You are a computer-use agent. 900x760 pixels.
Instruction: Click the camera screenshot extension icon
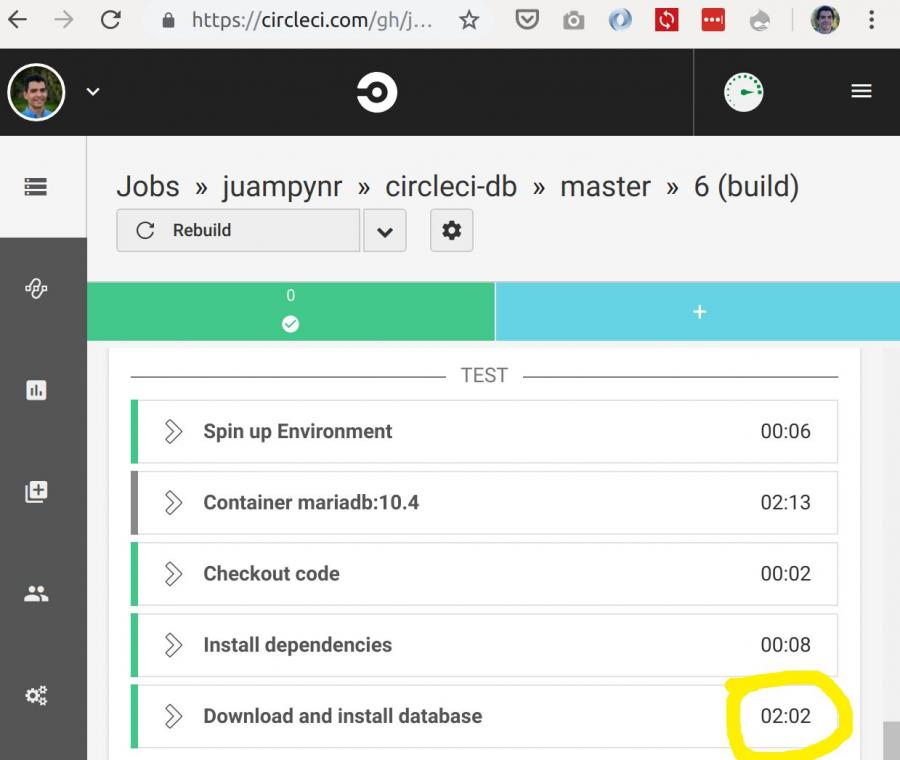click(573, 21)
